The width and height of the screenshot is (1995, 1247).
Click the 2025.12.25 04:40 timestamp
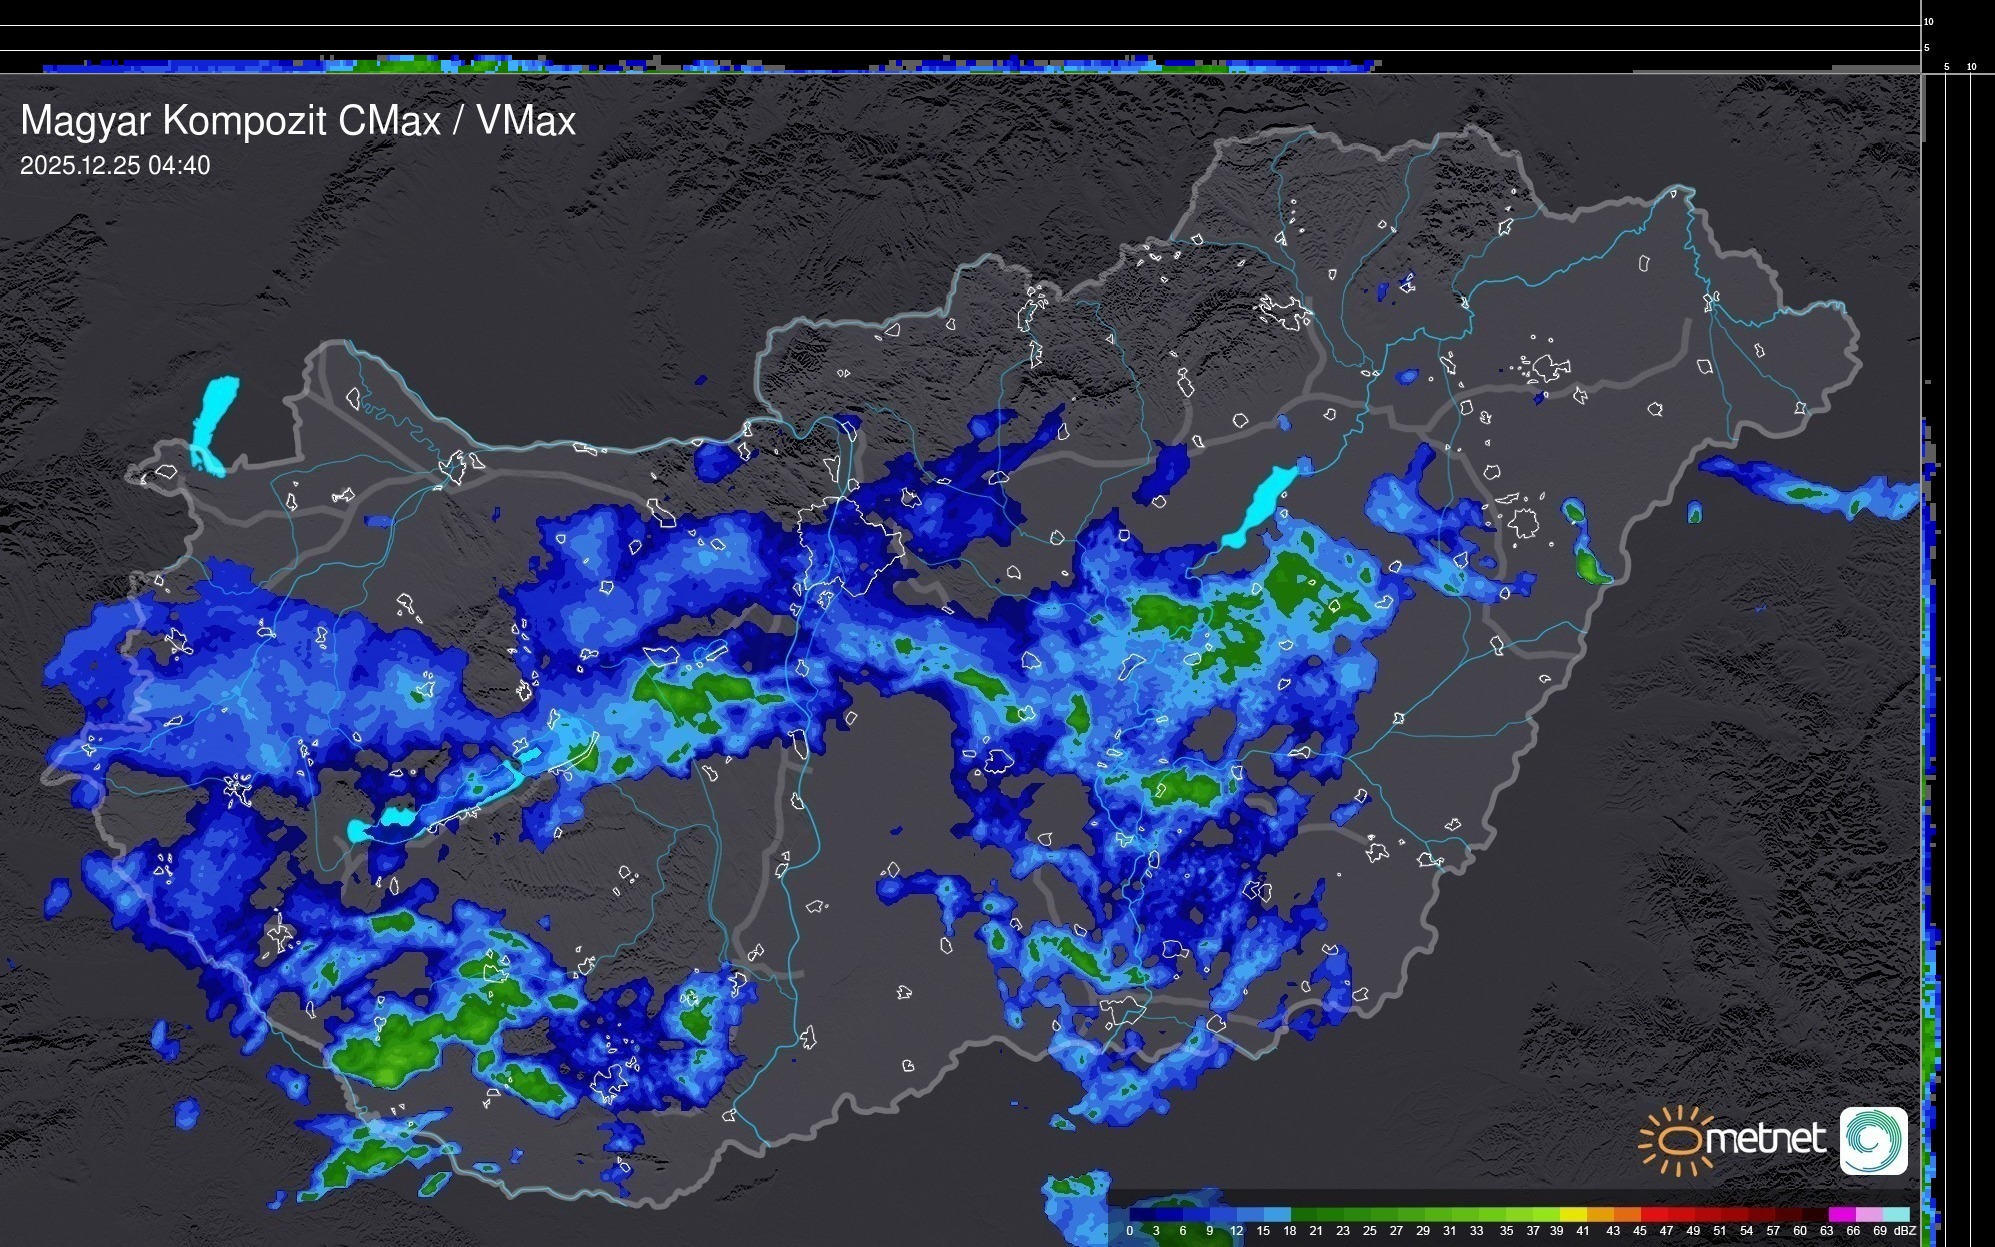(x=115, y=166)
